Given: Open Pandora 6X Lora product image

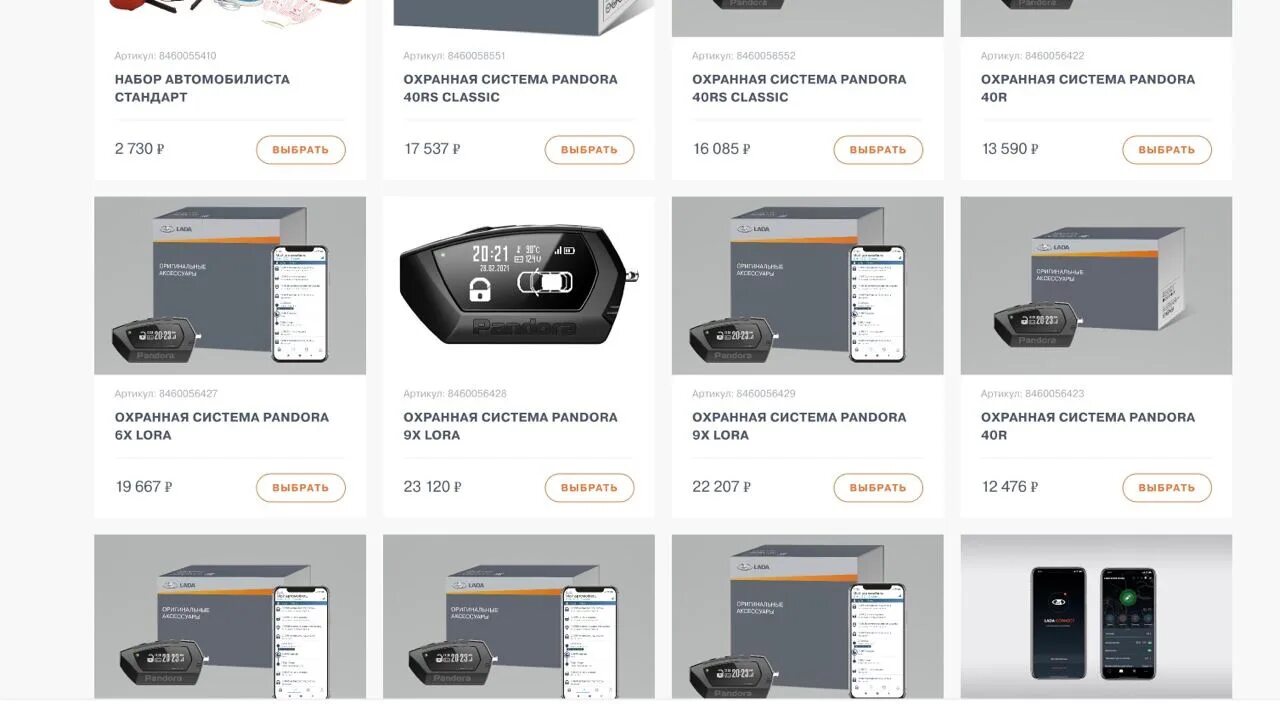Looking at the screenshot, I should pos(230,285).
